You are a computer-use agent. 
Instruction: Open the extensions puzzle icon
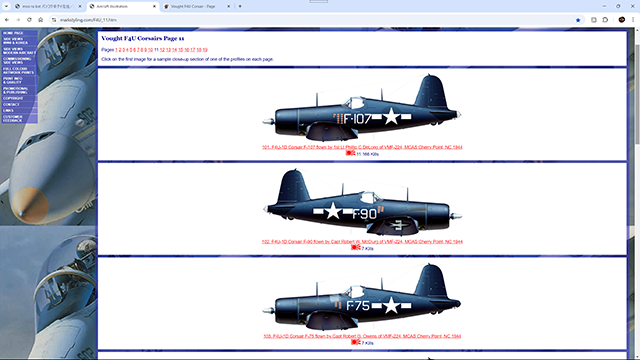tap(605, 20)
